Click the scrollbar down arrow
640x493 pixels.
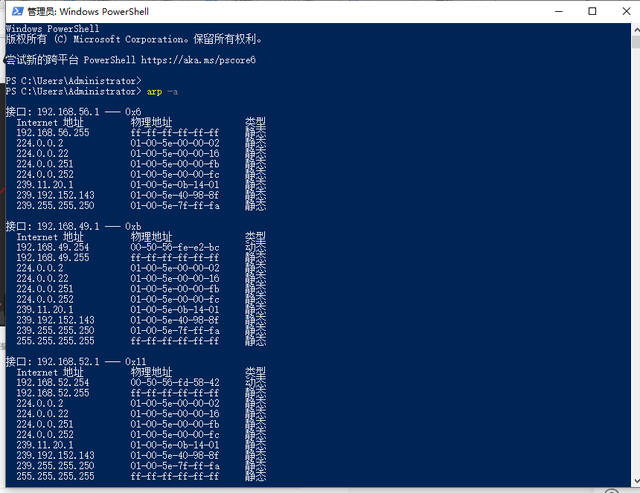coord(636,482)
